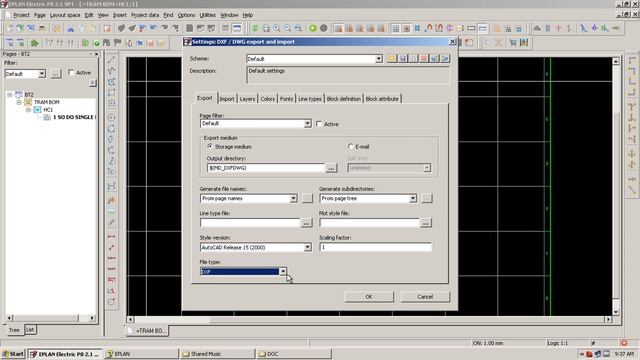Image resolution: width=640 pixels, height=360 pixels.
Task: Open the Project data menu
Action: (145, 15)
